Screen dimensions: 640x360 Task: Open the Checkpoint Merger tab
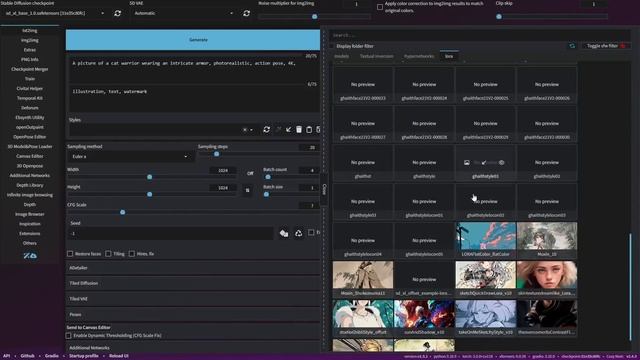coord(30,69)
